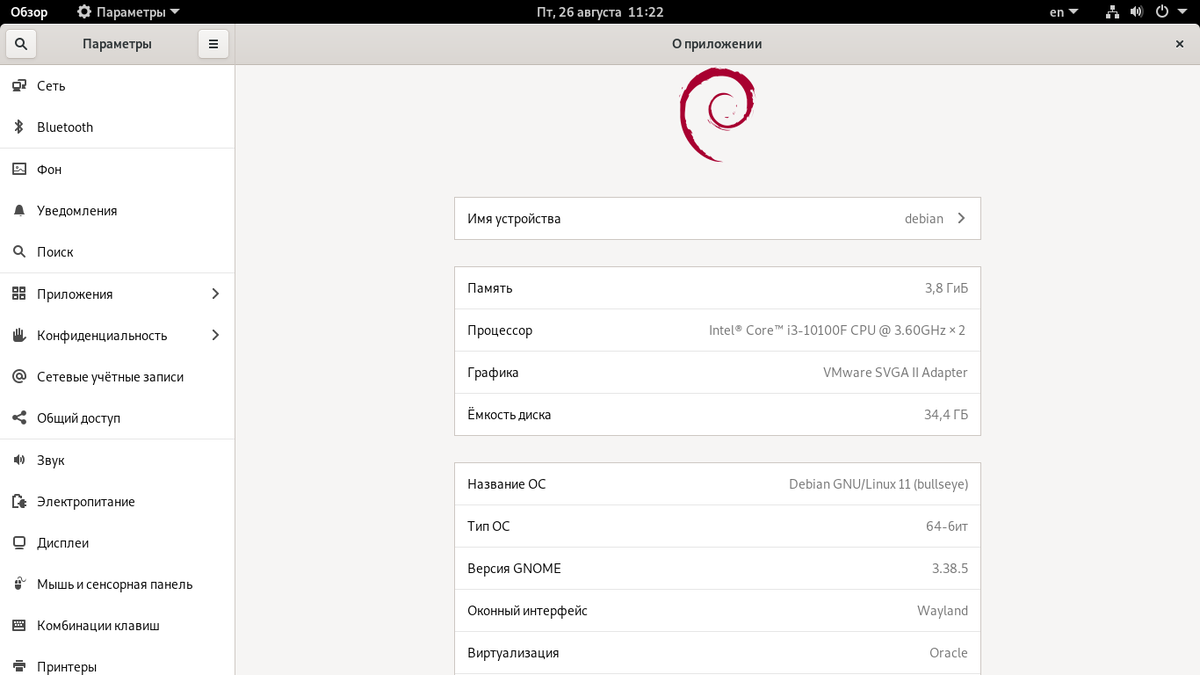This screenshot has width=1200, height=675.
Task: Open the device name chevron next to debian
Action: tap(961, 218)
